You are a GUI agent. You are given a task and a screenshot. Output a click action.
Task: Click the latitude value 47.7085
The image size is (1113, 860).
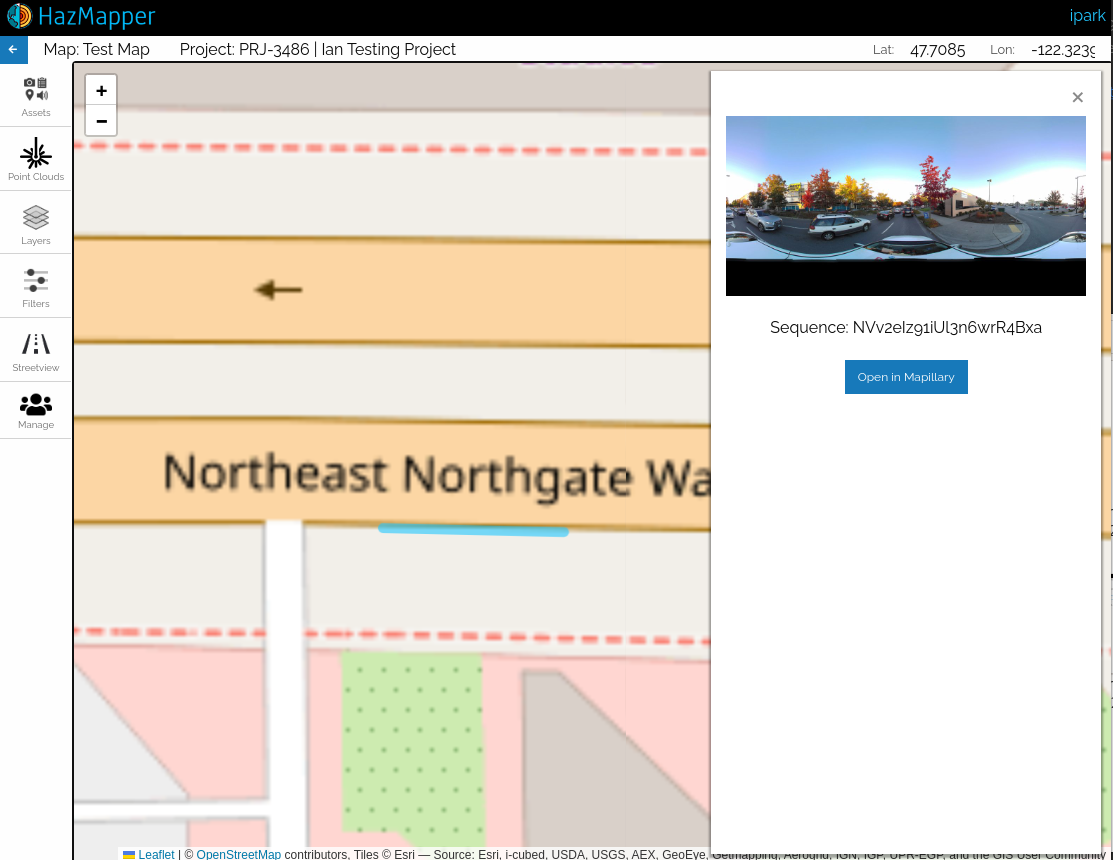pos(937,50)
